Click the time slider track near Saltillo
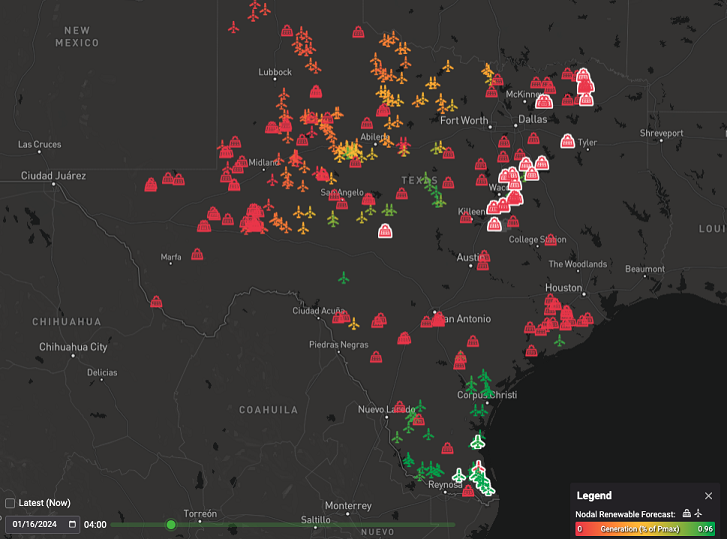Screen dimensions: 727x539 click(x=315, y=524)
